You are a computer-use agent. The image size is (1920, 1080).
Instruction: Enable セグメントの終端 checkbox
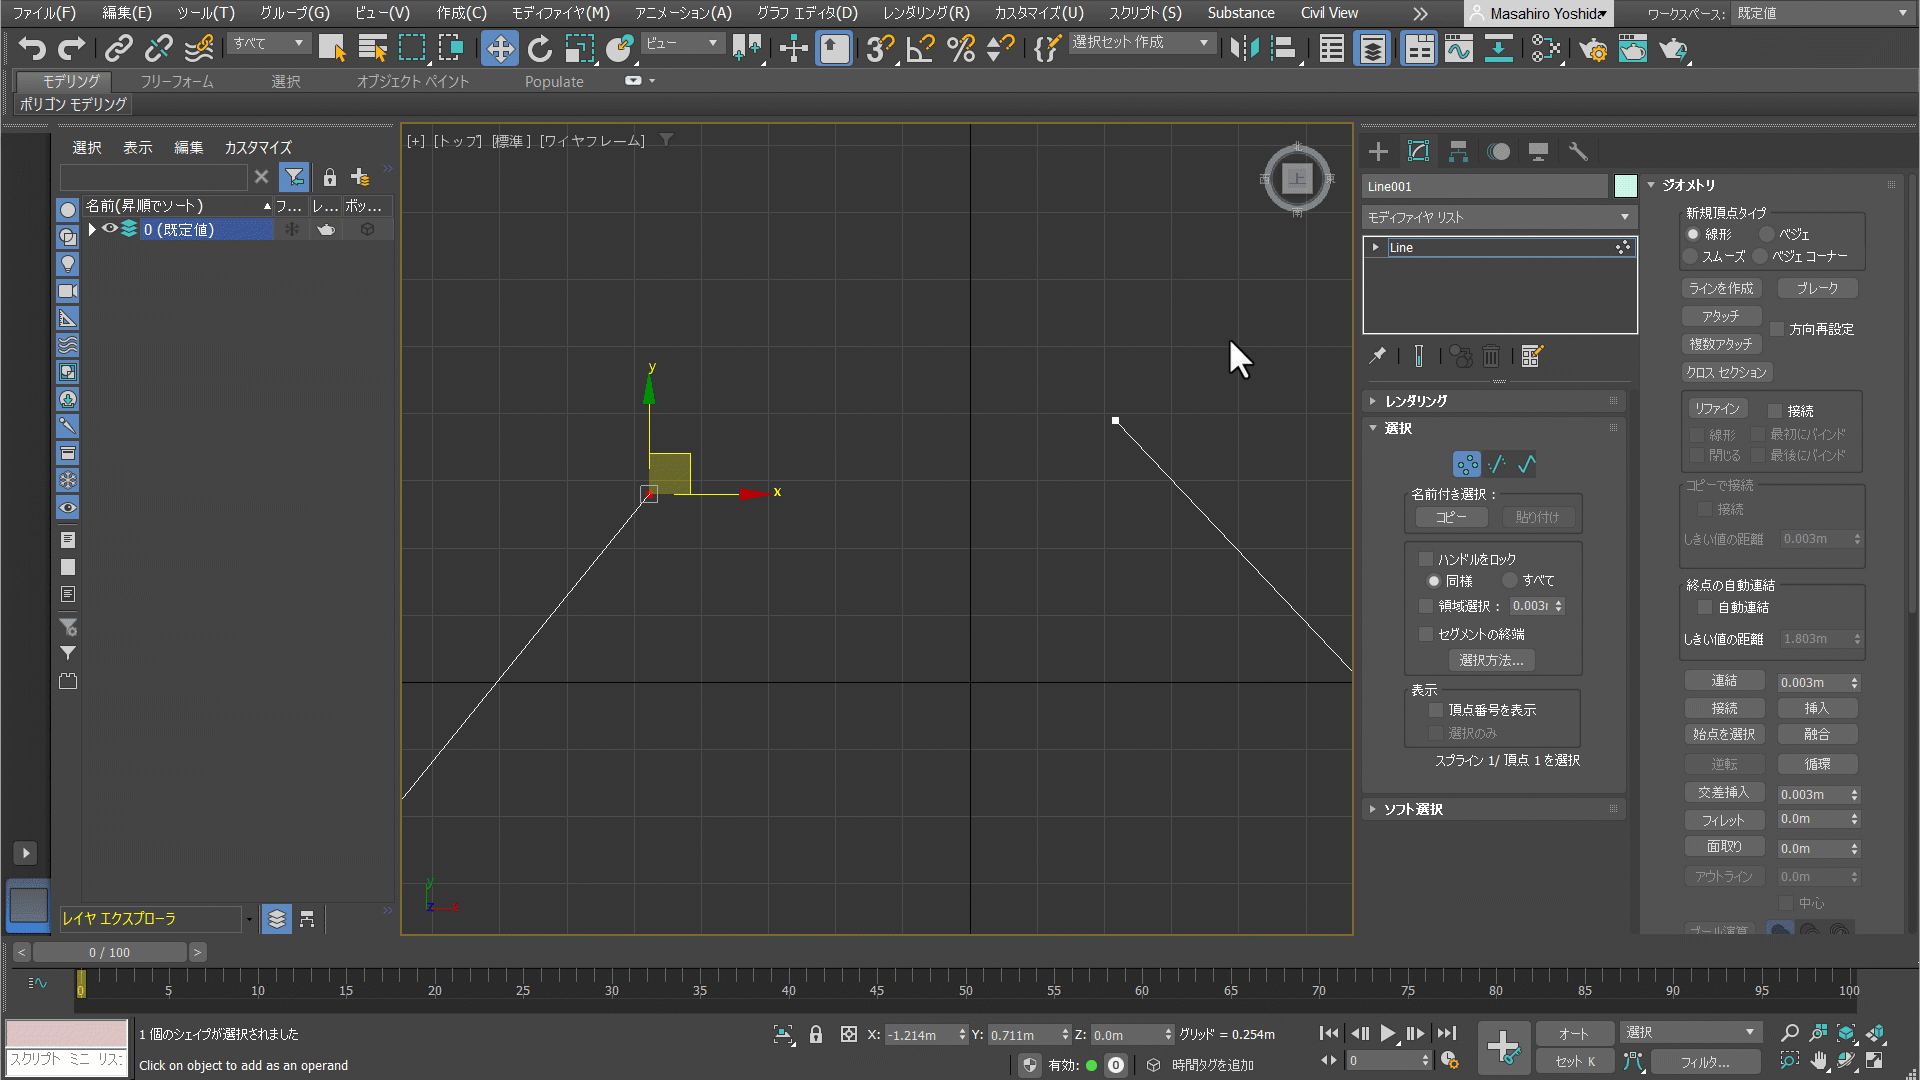click(1426, 634)
